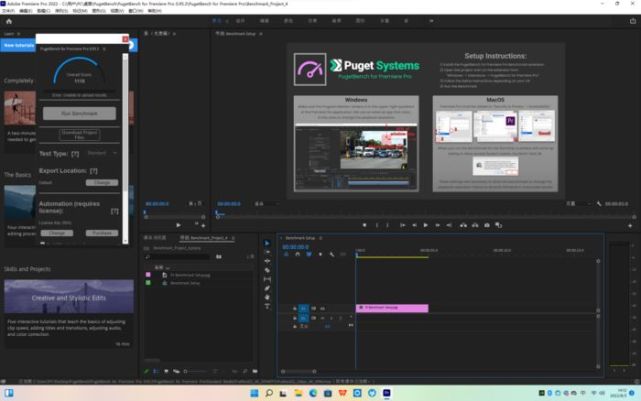Click green label swatch of Benchmark Setup sequence
This screenshot has width=641, height=401.
(x=148, y=283)
